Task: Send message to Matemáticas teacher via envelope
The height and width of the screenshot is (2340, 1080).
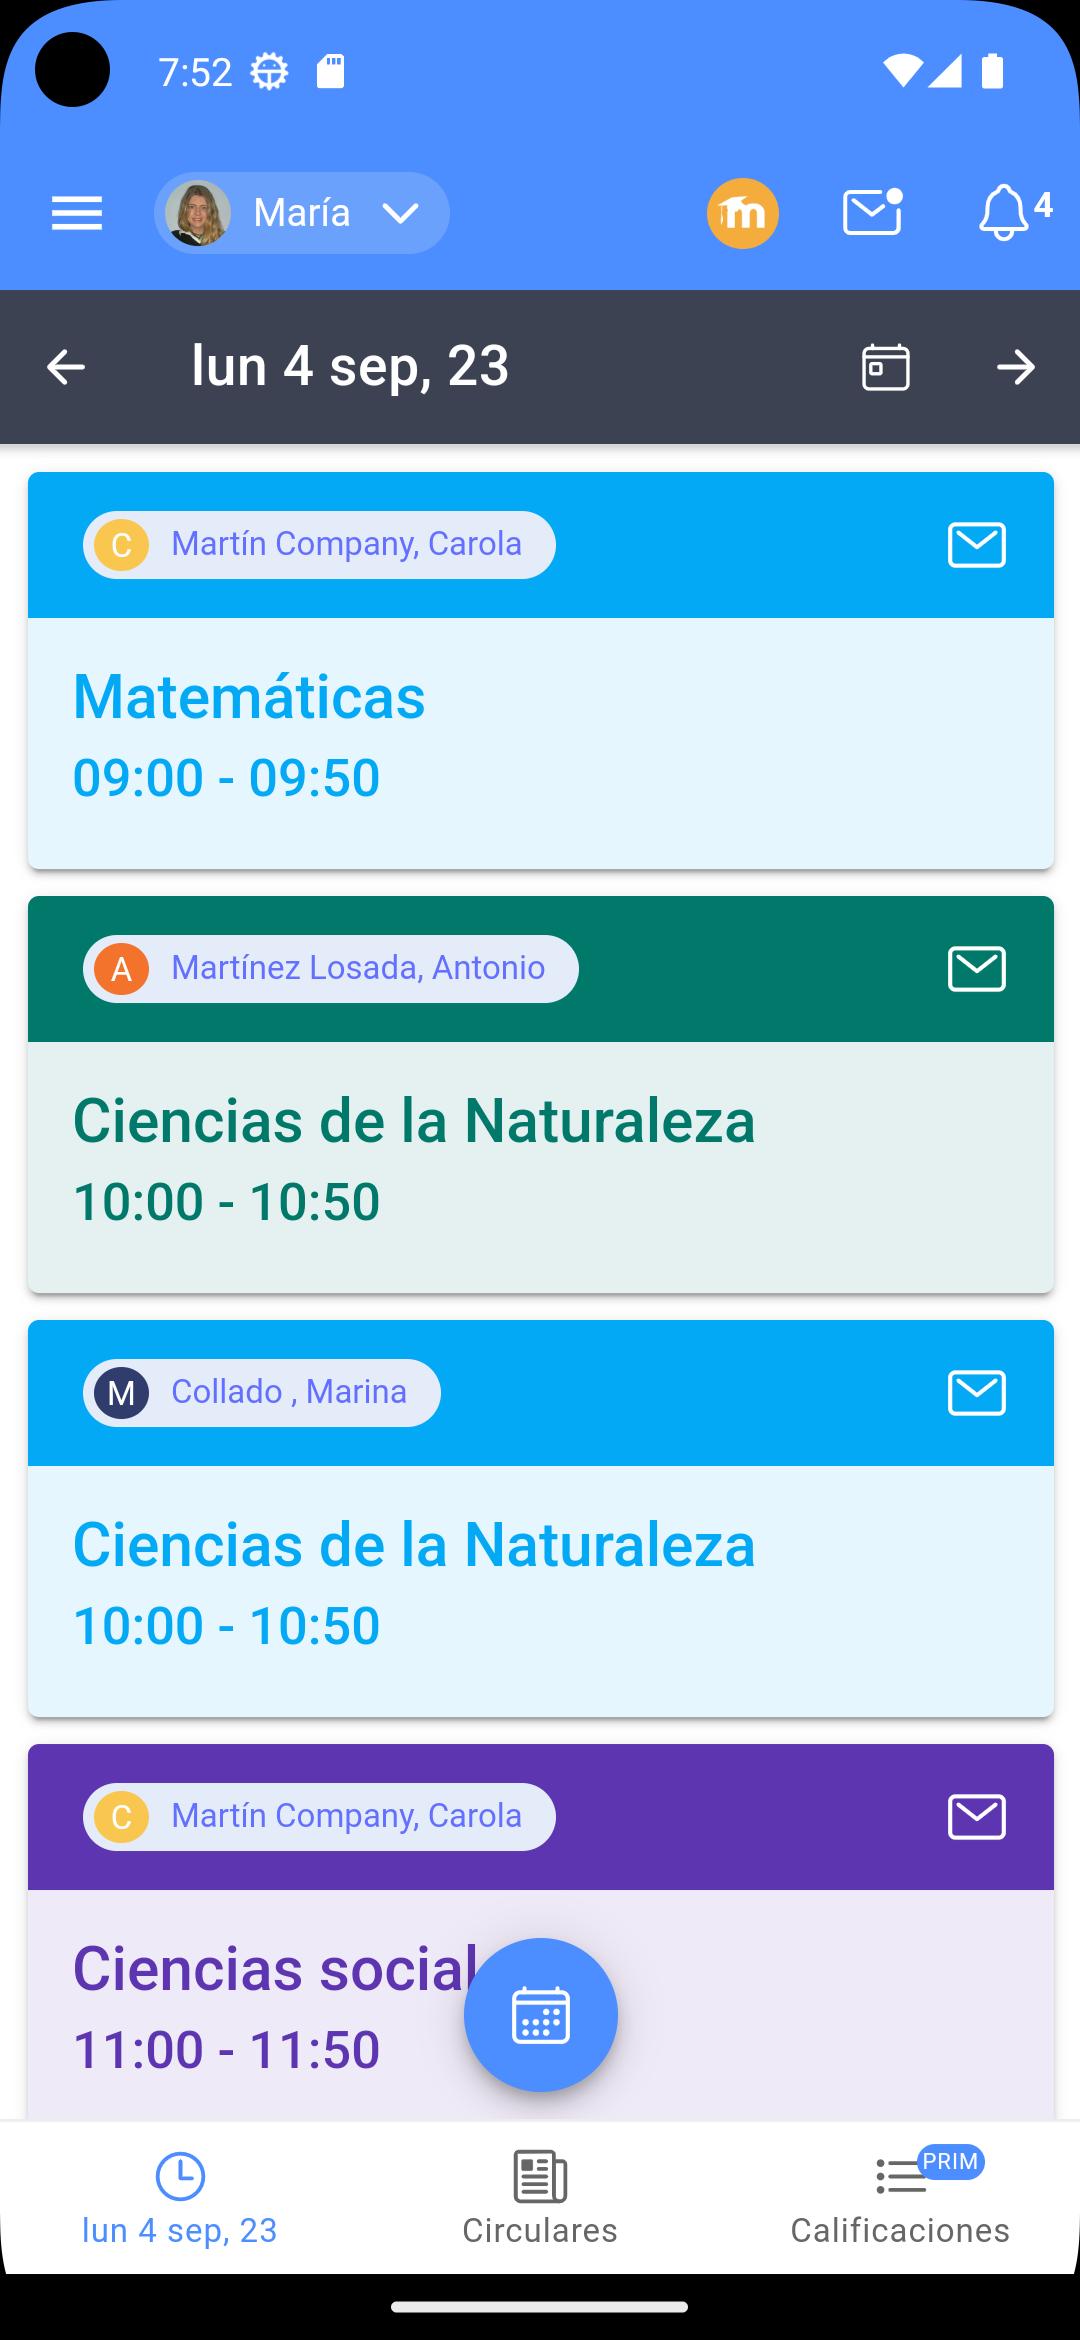Action: click(977, 545)
